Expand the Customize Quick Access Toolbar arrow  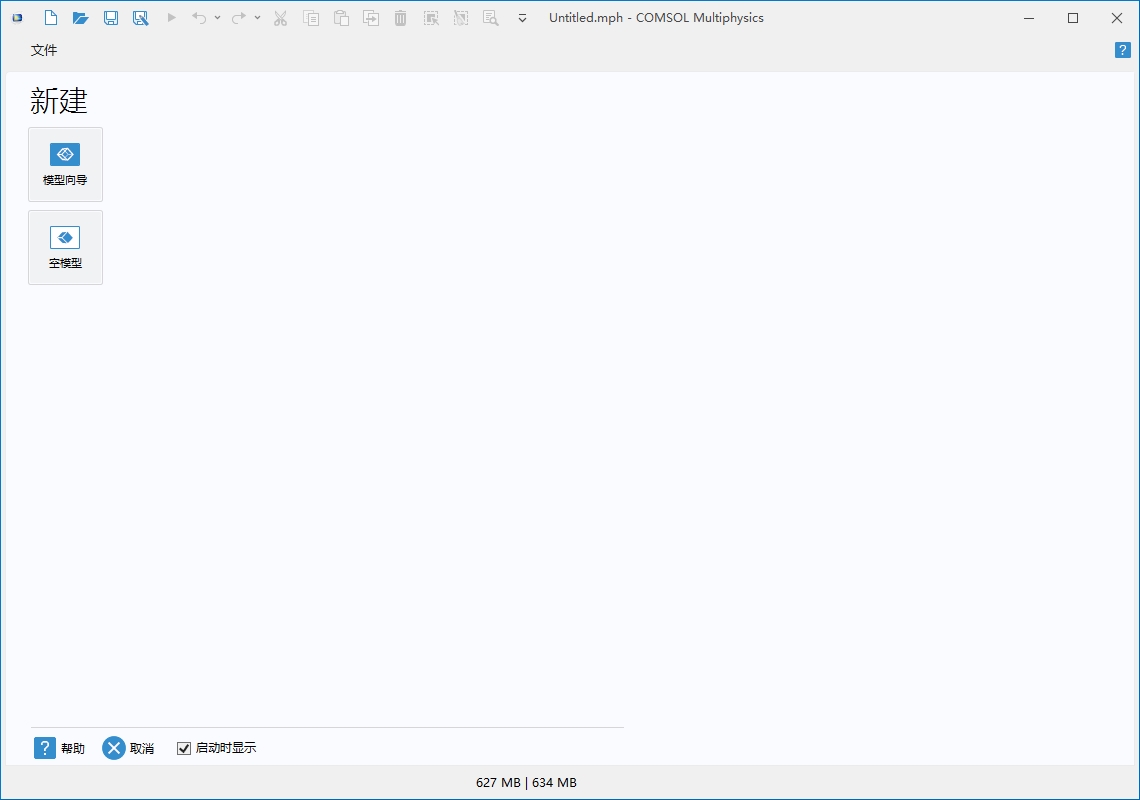click(x=522, y=19)
